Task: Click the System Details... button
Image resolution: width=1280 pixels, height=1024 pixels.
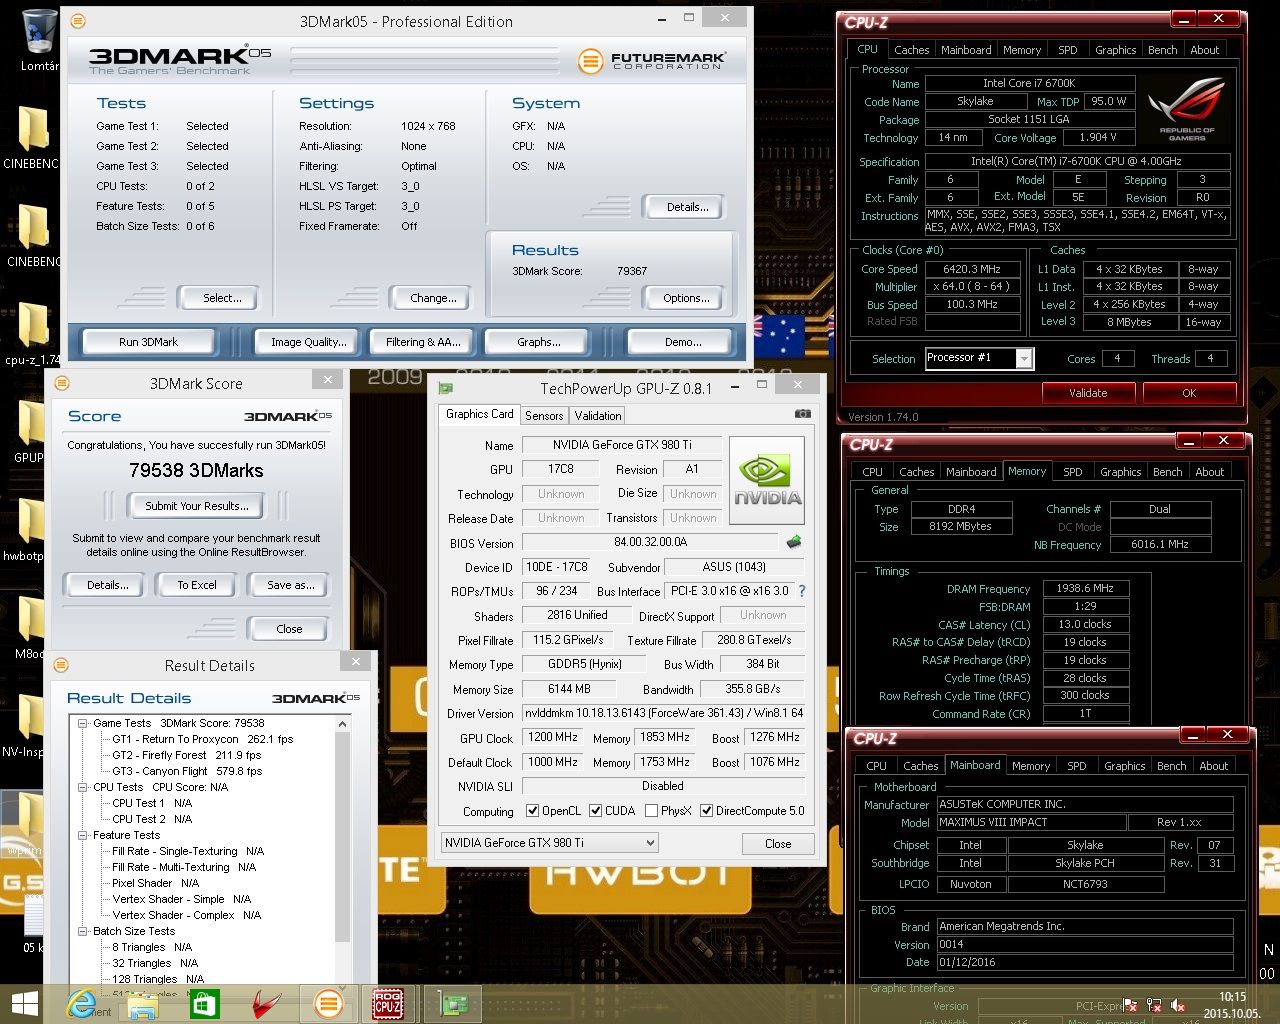Action: [x=687, y=207]
